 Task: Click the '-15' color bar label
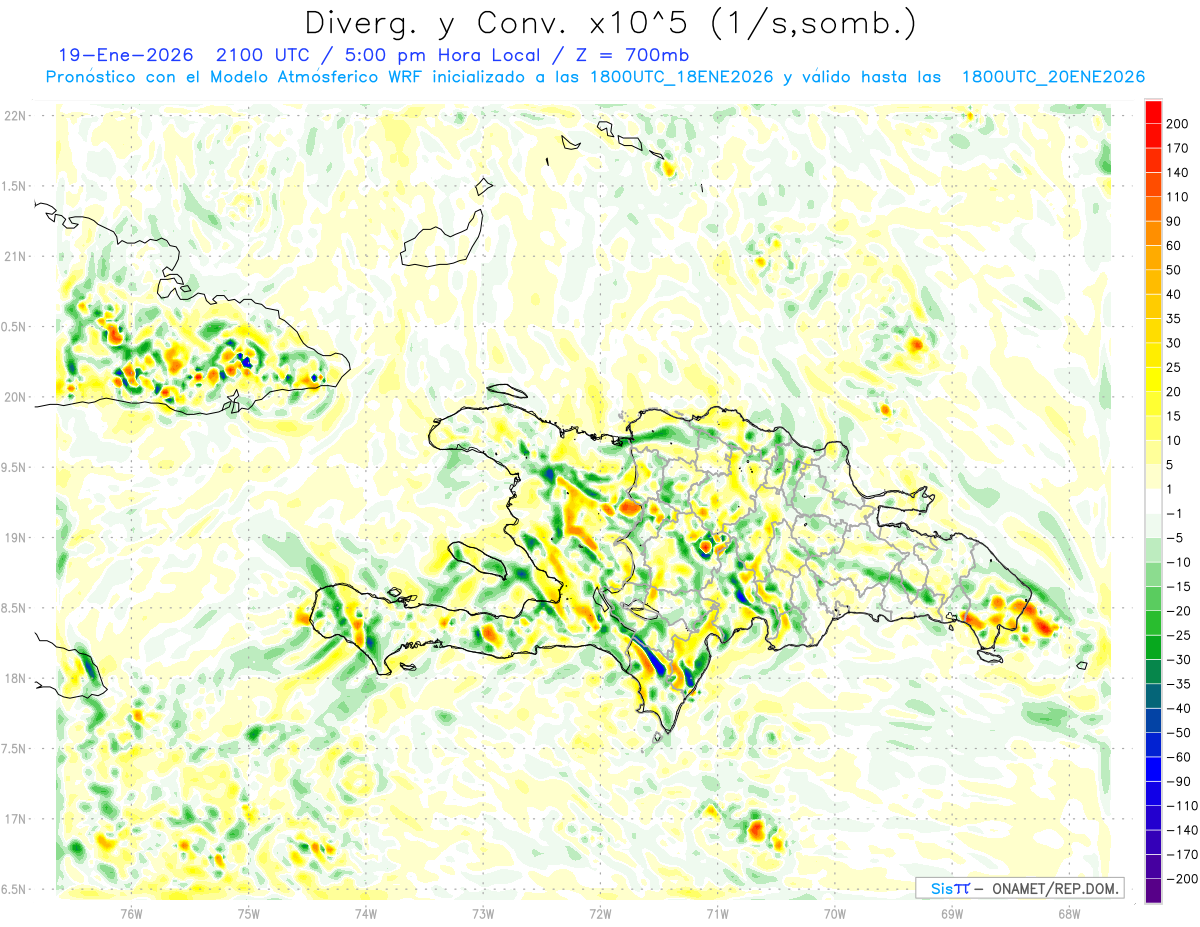point(1180,586)
